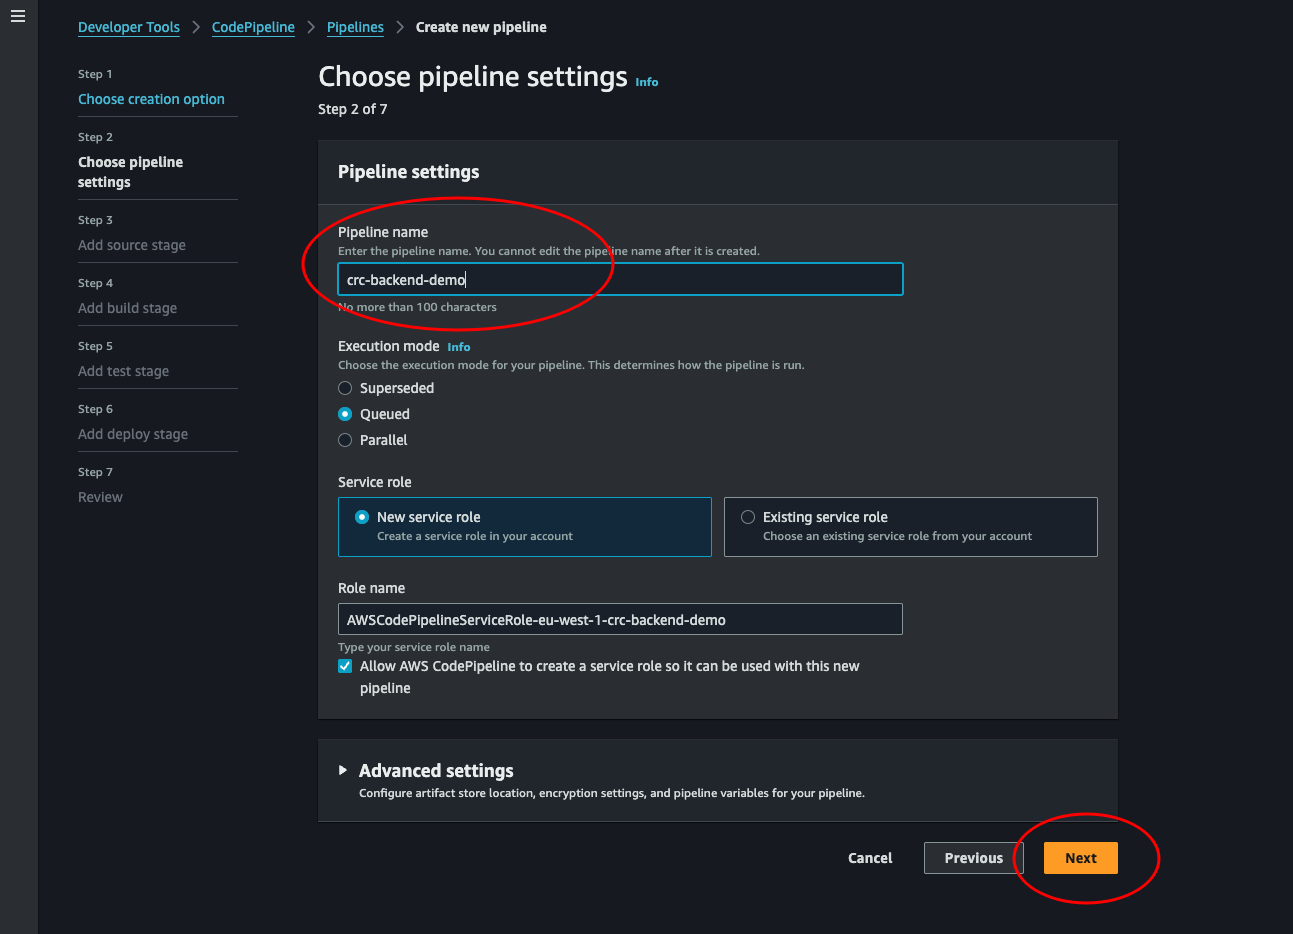Select the Parallel execution mode
This screenshot has height=934, width=1293.
point(345,440)
